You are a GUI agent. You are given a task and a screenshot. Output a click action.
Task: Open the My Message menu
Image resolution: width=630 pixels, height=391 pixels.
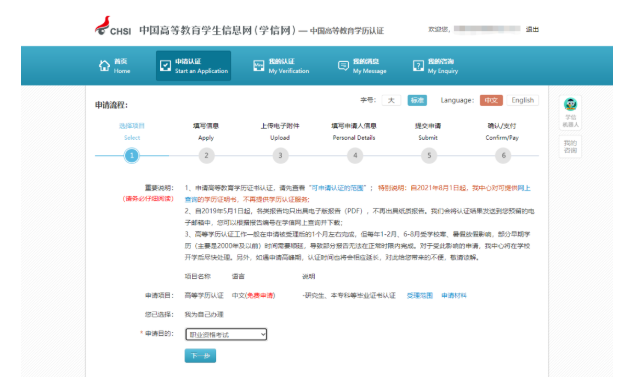click(x=362, y=66)
